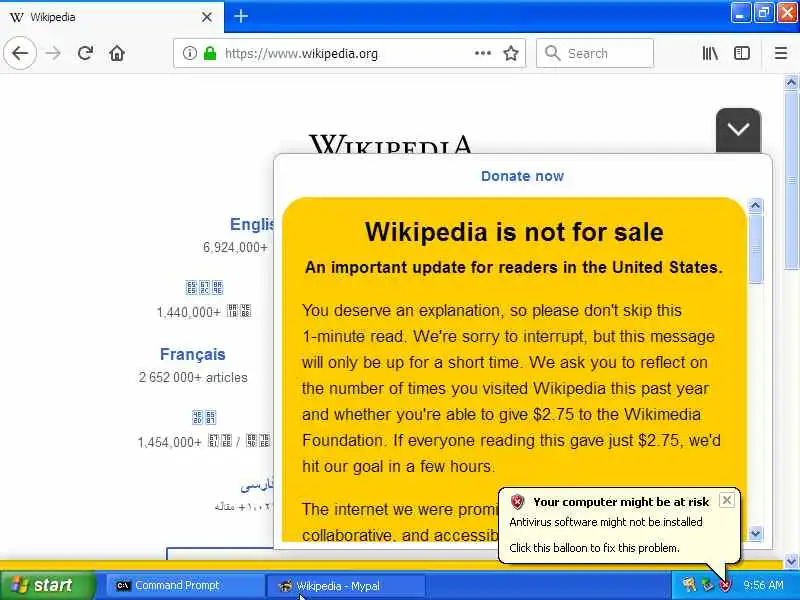Open page actions three-dot menu
Image resolution: width=800 pixels, height=600 pixels.
tap(483, 53)
